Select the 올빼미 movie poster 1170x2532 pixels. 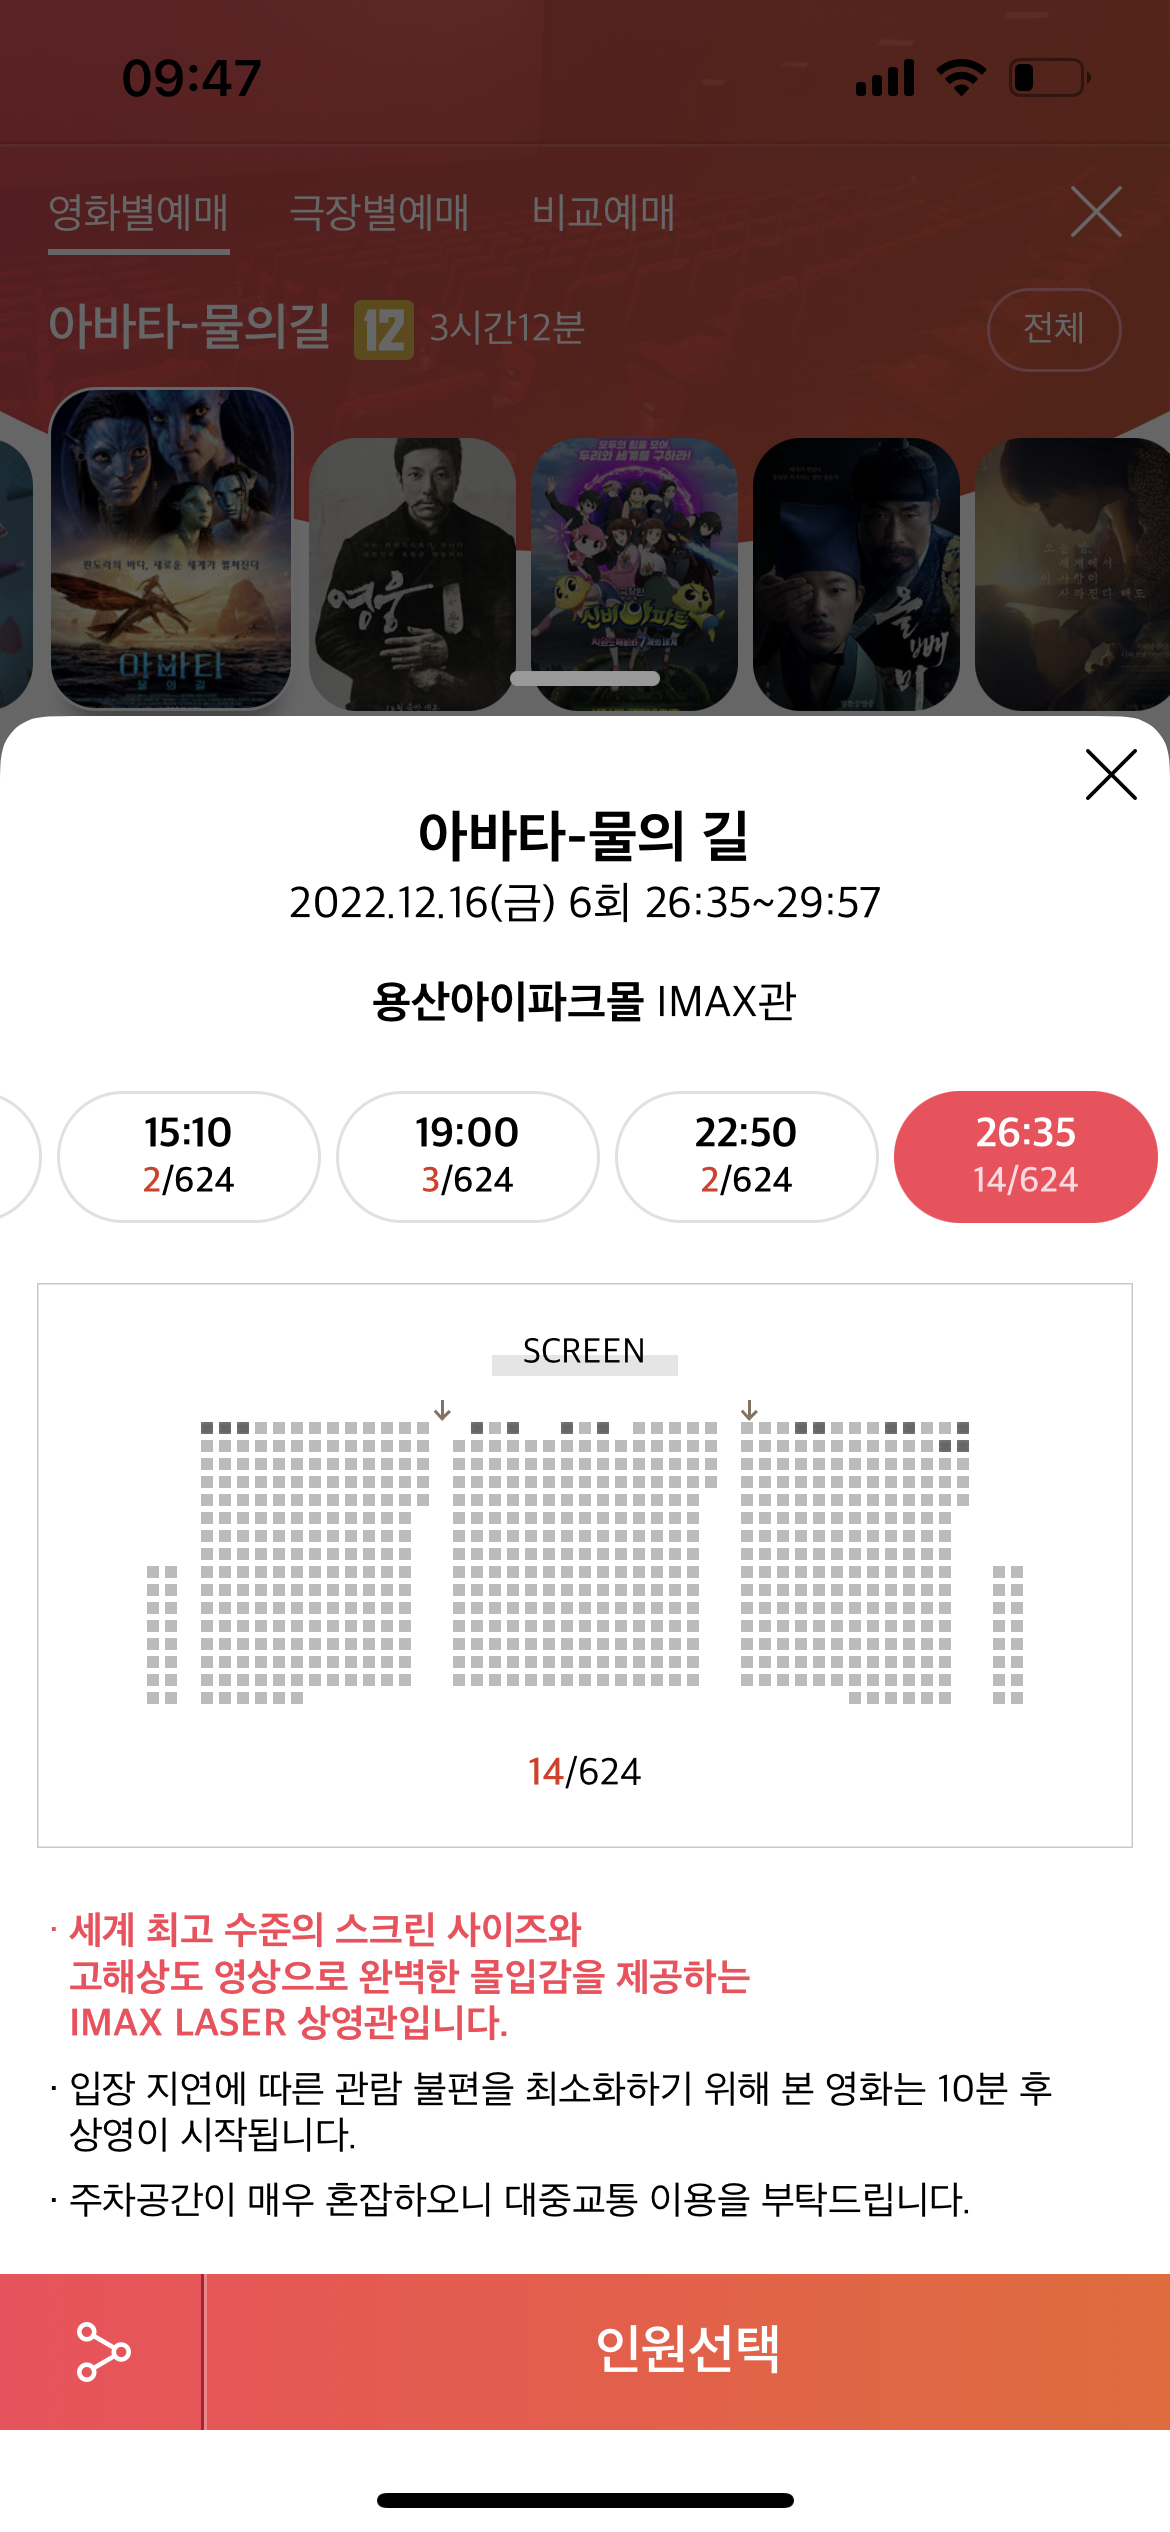[856, 574]
